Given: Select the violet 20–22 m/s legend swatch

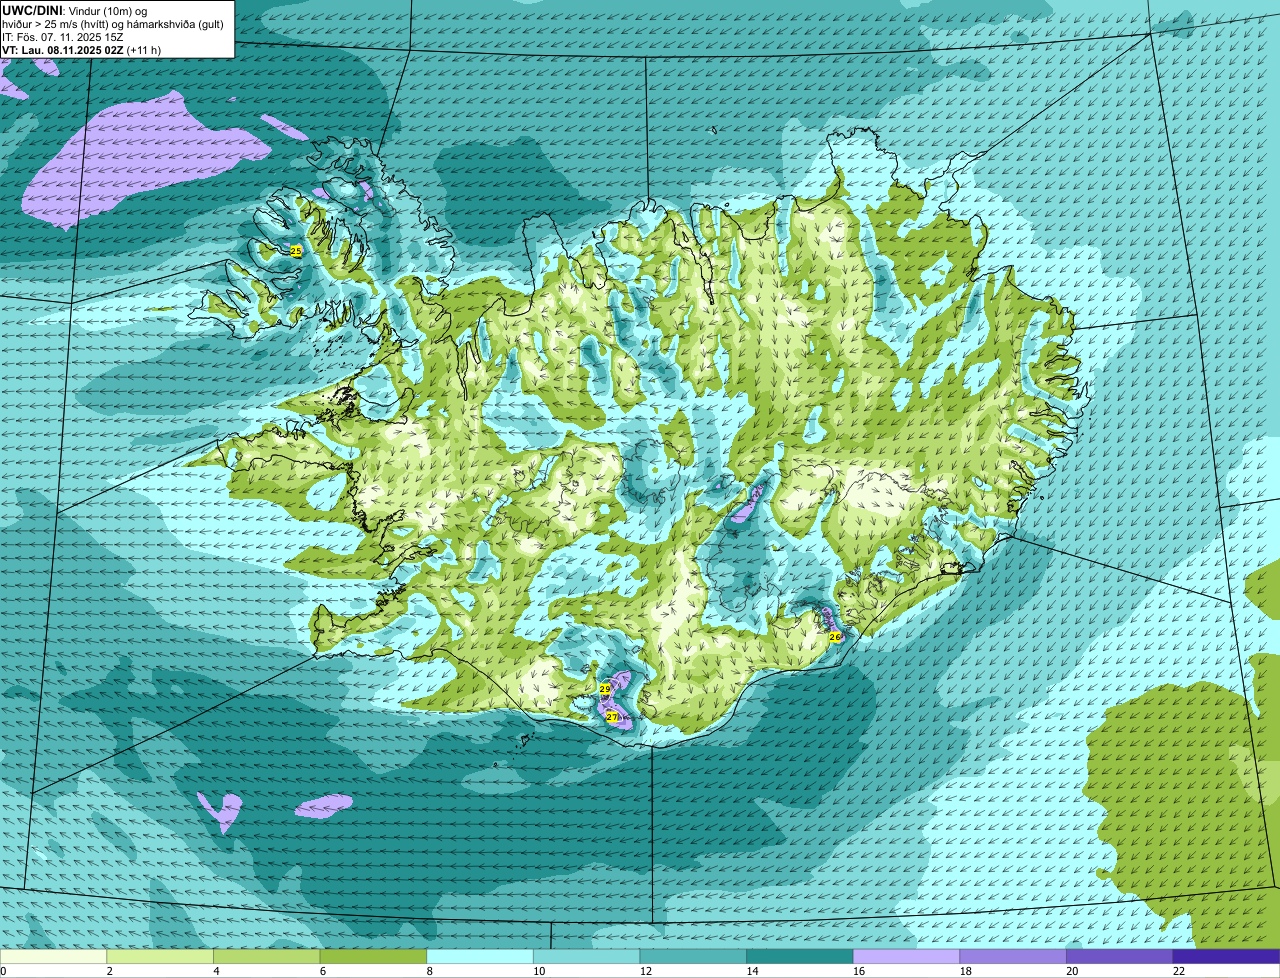Looking at the screenshot, I should pos(1120,956).
